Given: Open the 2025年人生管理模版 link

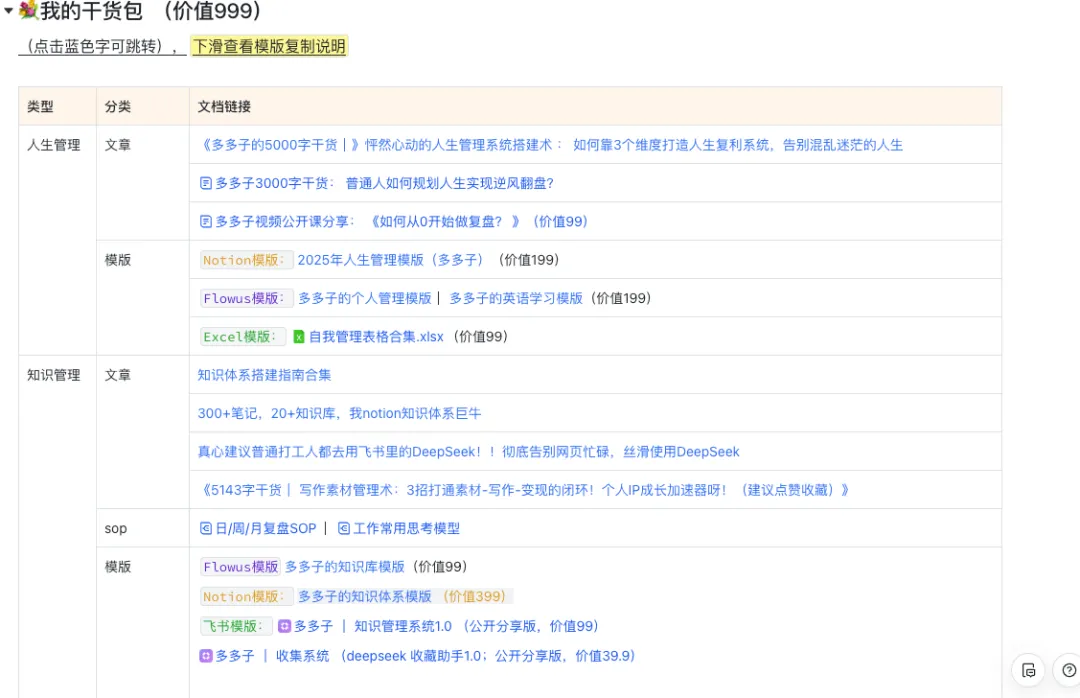Looking at the screenshot, I should click(391, 260).
